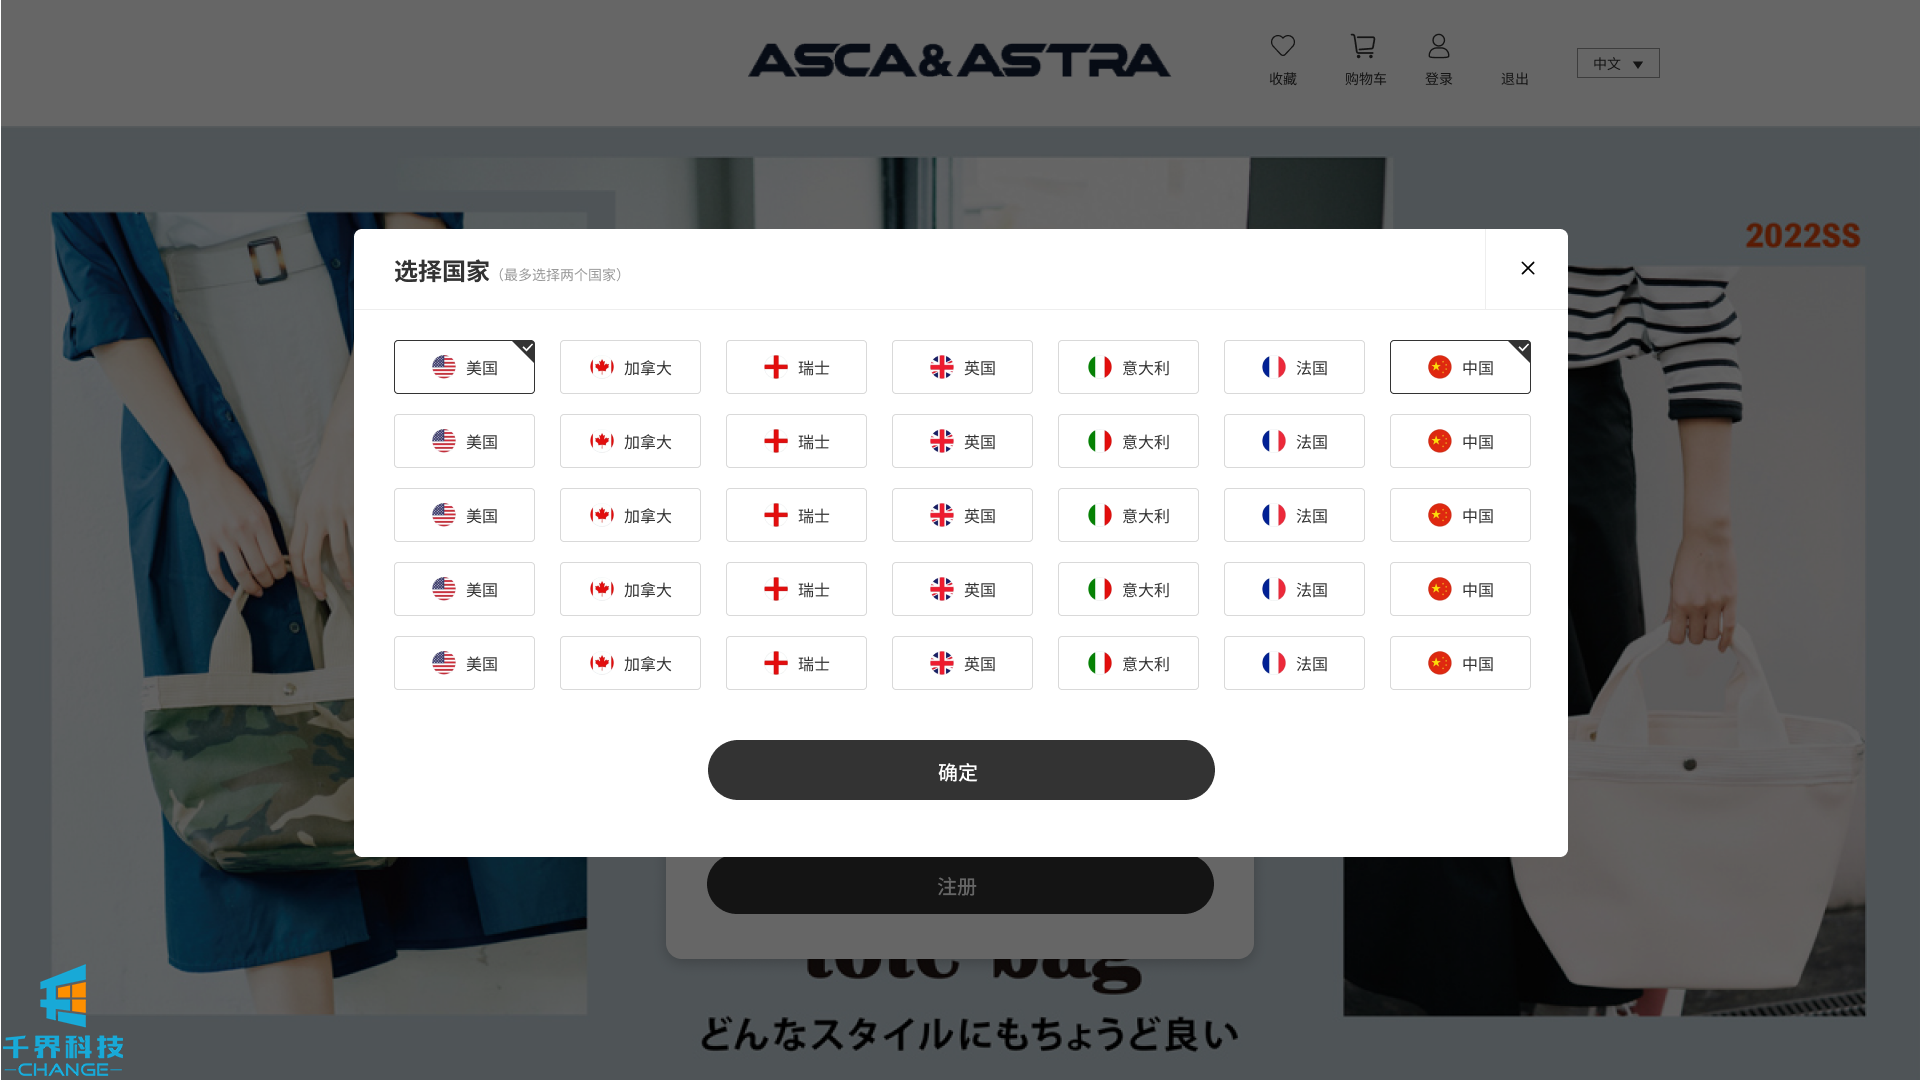Open the 中文 language dropdown

[x=1618, y=63]
